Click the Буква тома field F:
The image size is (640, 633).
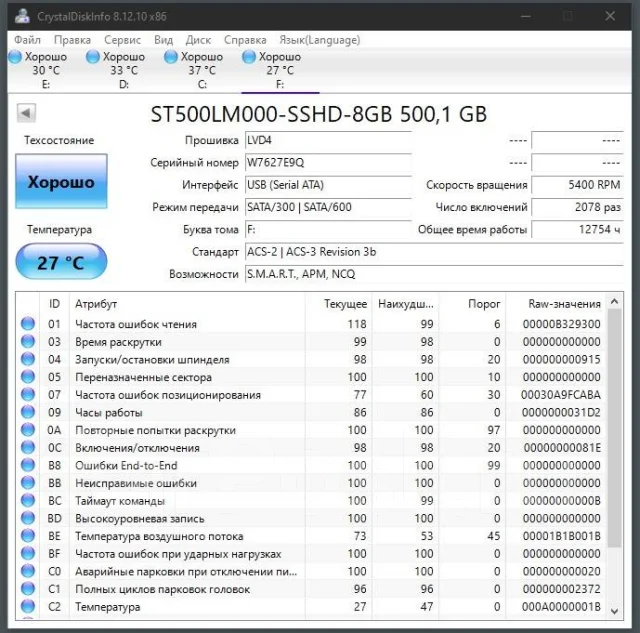click(x=328, y=229)
